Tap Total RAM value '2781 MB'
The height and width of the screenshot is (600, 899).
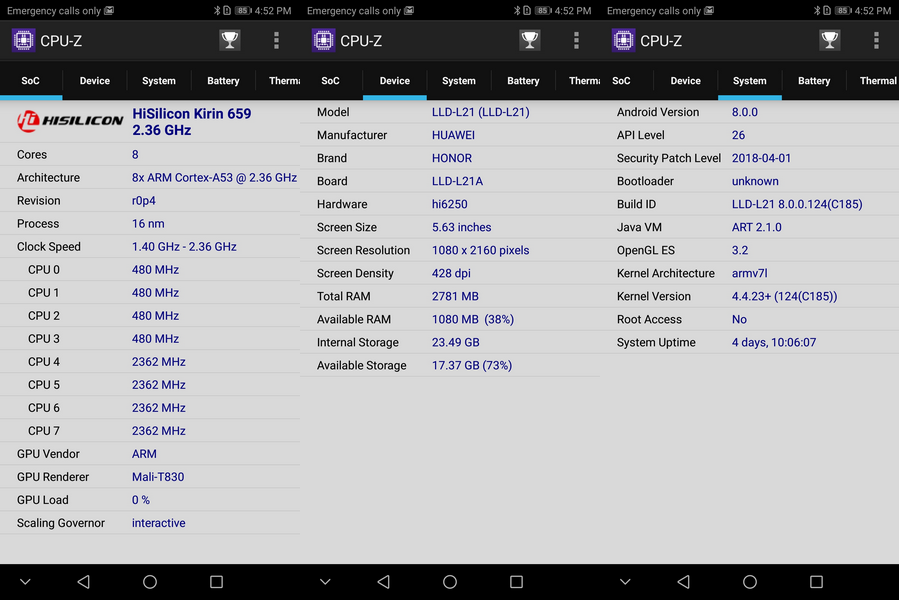455,297
